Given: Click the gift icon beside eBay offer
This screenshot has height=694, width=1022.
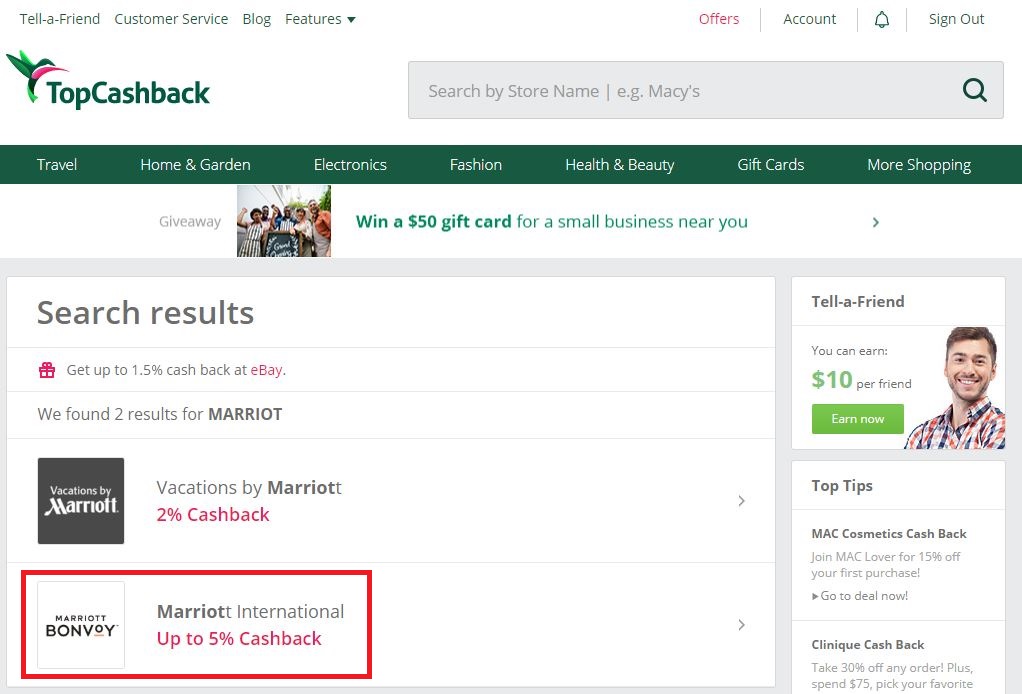Looking at the screenshot, I should point(47,370).
